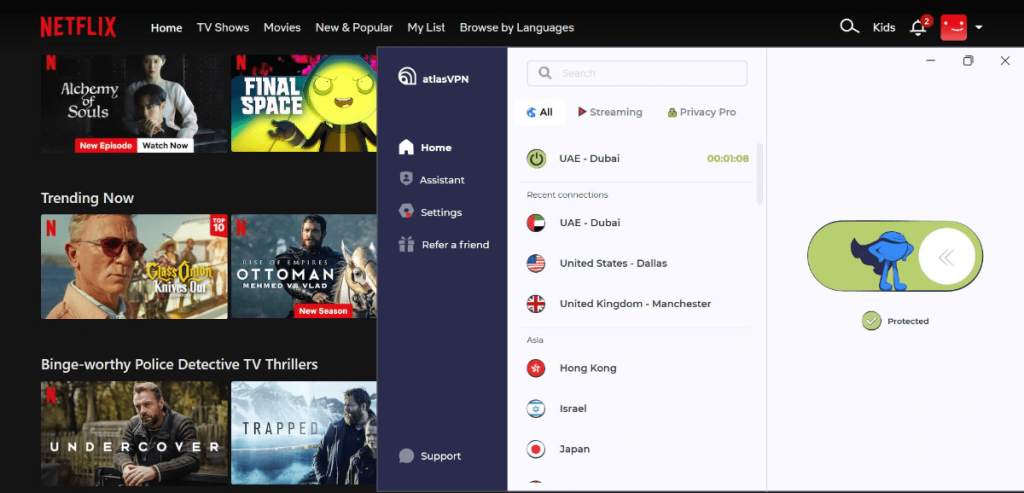1024x493 pixels.
Task: Click New Episode badge on Alchemy of Souls
Action: (x=105, y=146)
